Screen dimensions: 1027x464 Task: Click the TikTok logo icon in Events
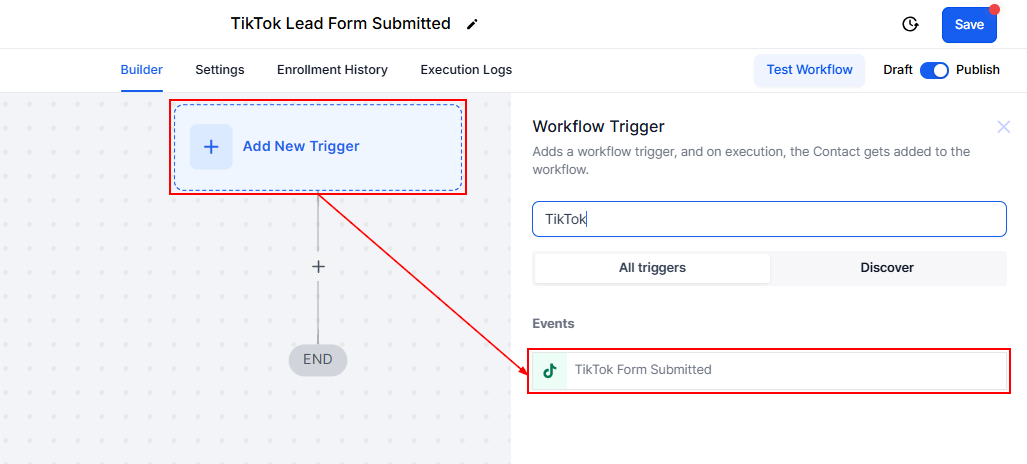pos(549,370)
